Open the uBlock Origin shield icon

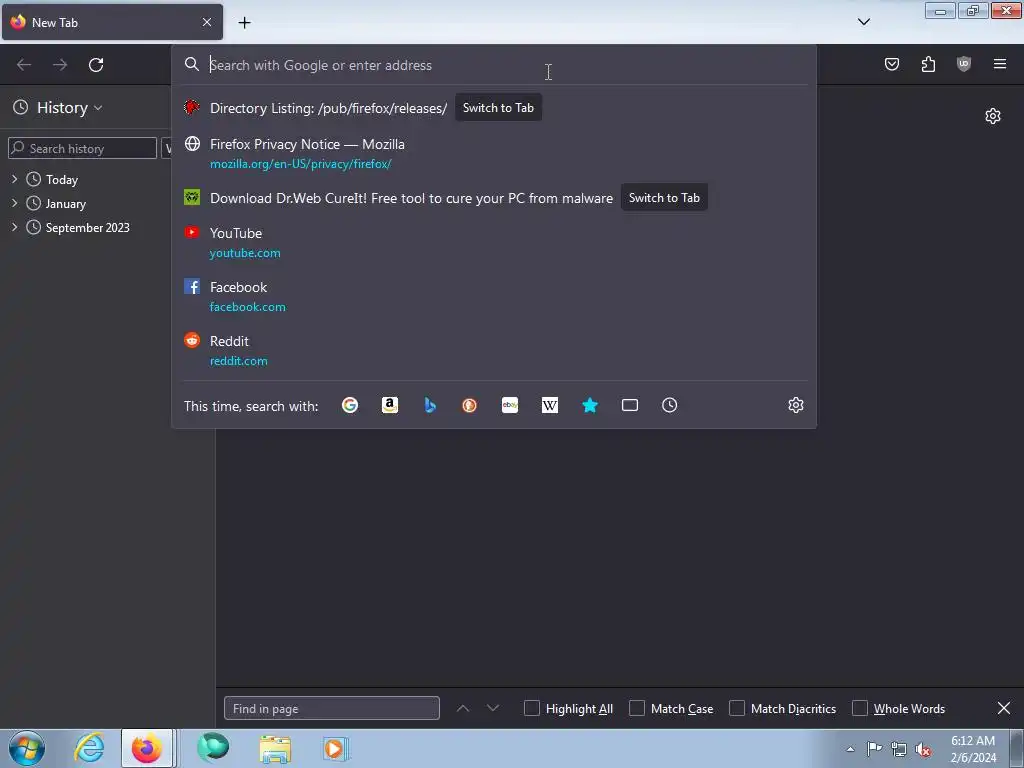pyautogui.click(x=964, y=64)
